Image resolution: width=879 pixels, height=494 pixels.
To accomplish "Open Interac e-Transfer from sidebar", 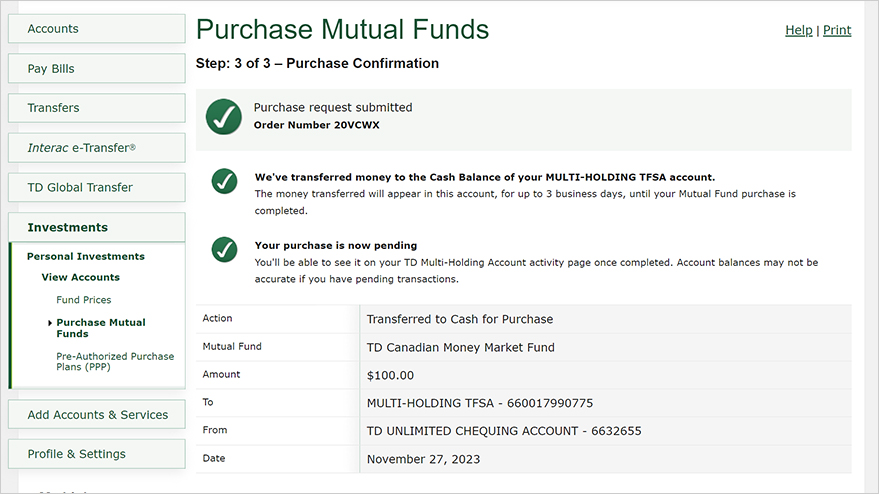I will [x=96, y=147].
